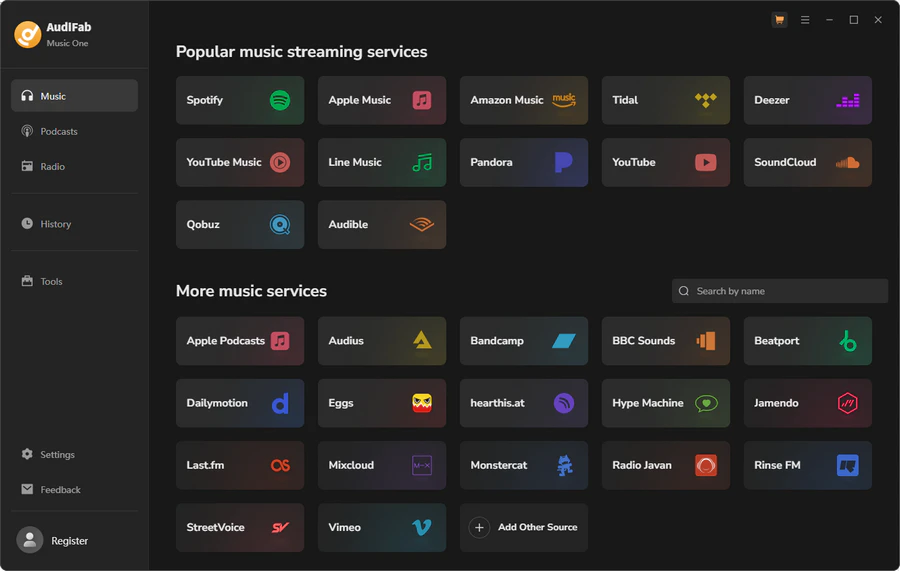
Task: Select the Deezer service card
Action: click(x=808, y=100)
